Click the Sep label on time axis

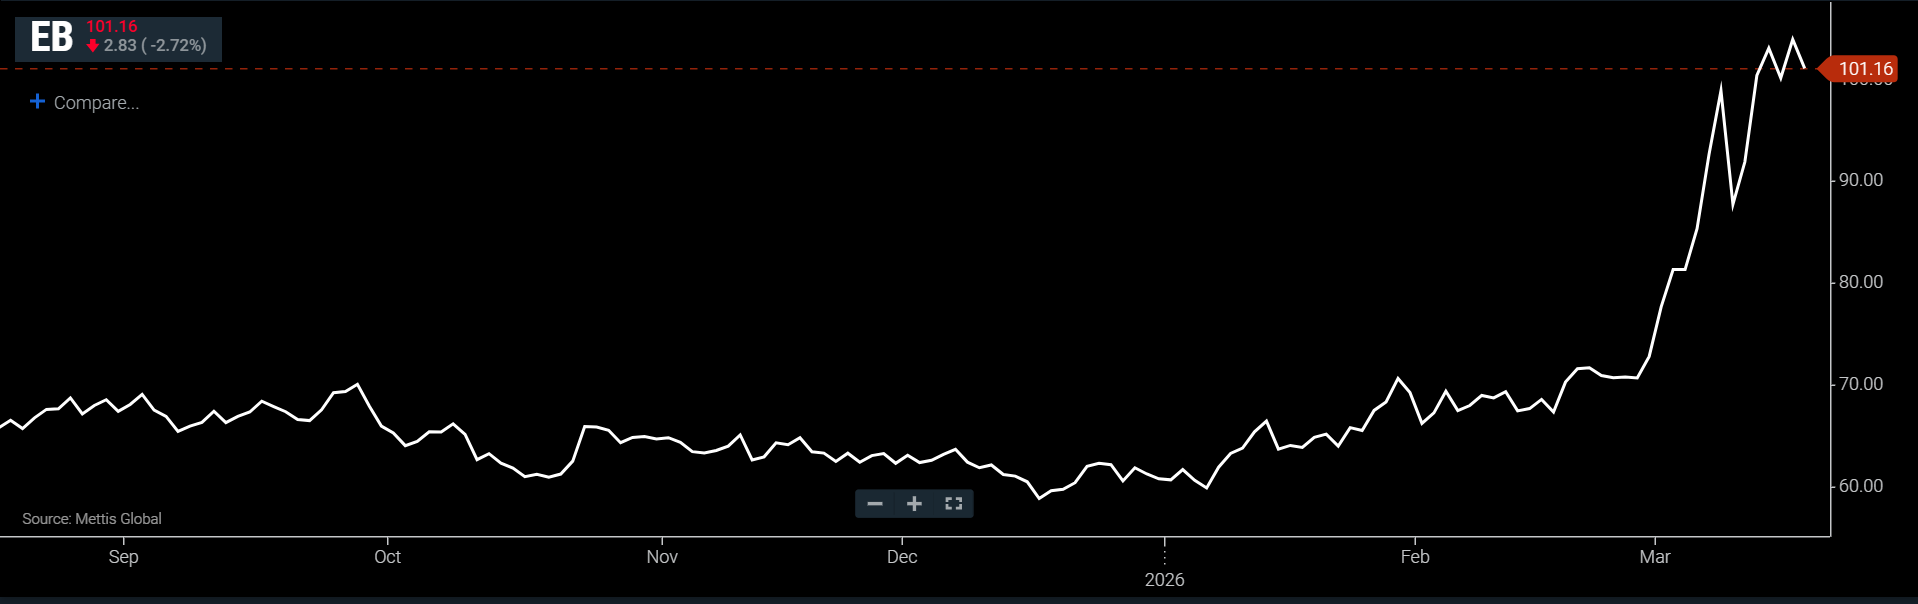[x=123, y=557]
